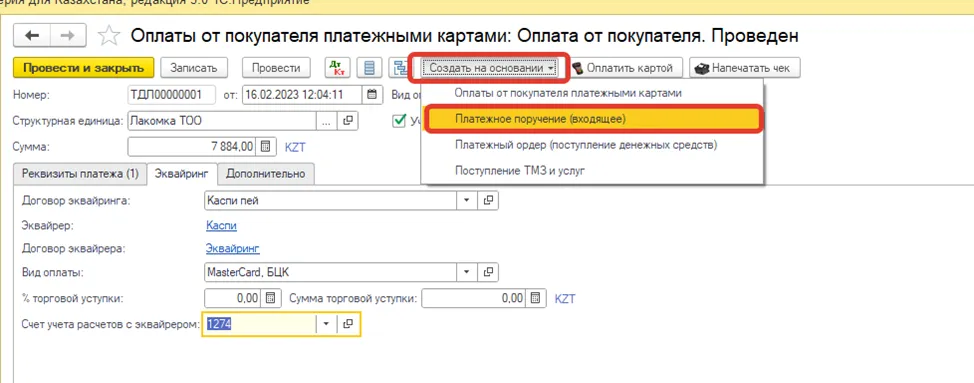Viewport: 974px width, 383px height.
Task: Click Провести и закрыть button
Action: coord(83,68)
